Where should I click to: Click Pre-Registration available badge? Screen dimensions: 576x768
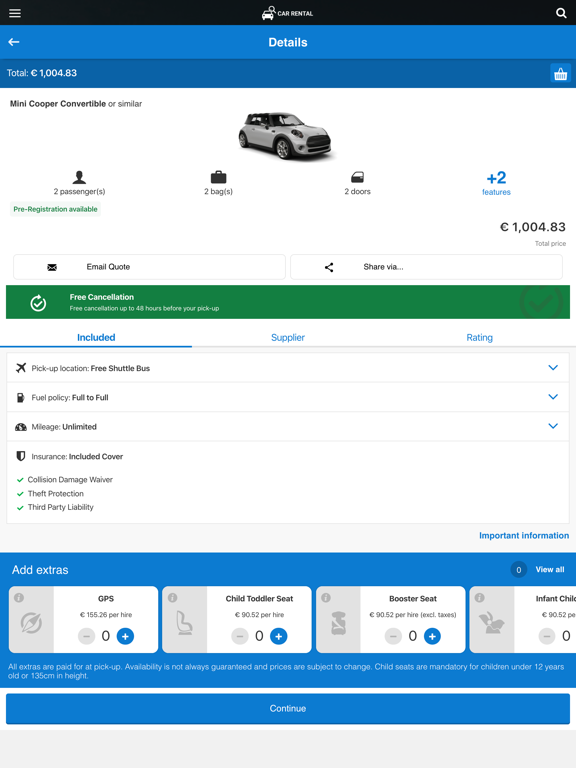(x=55, y=209)
